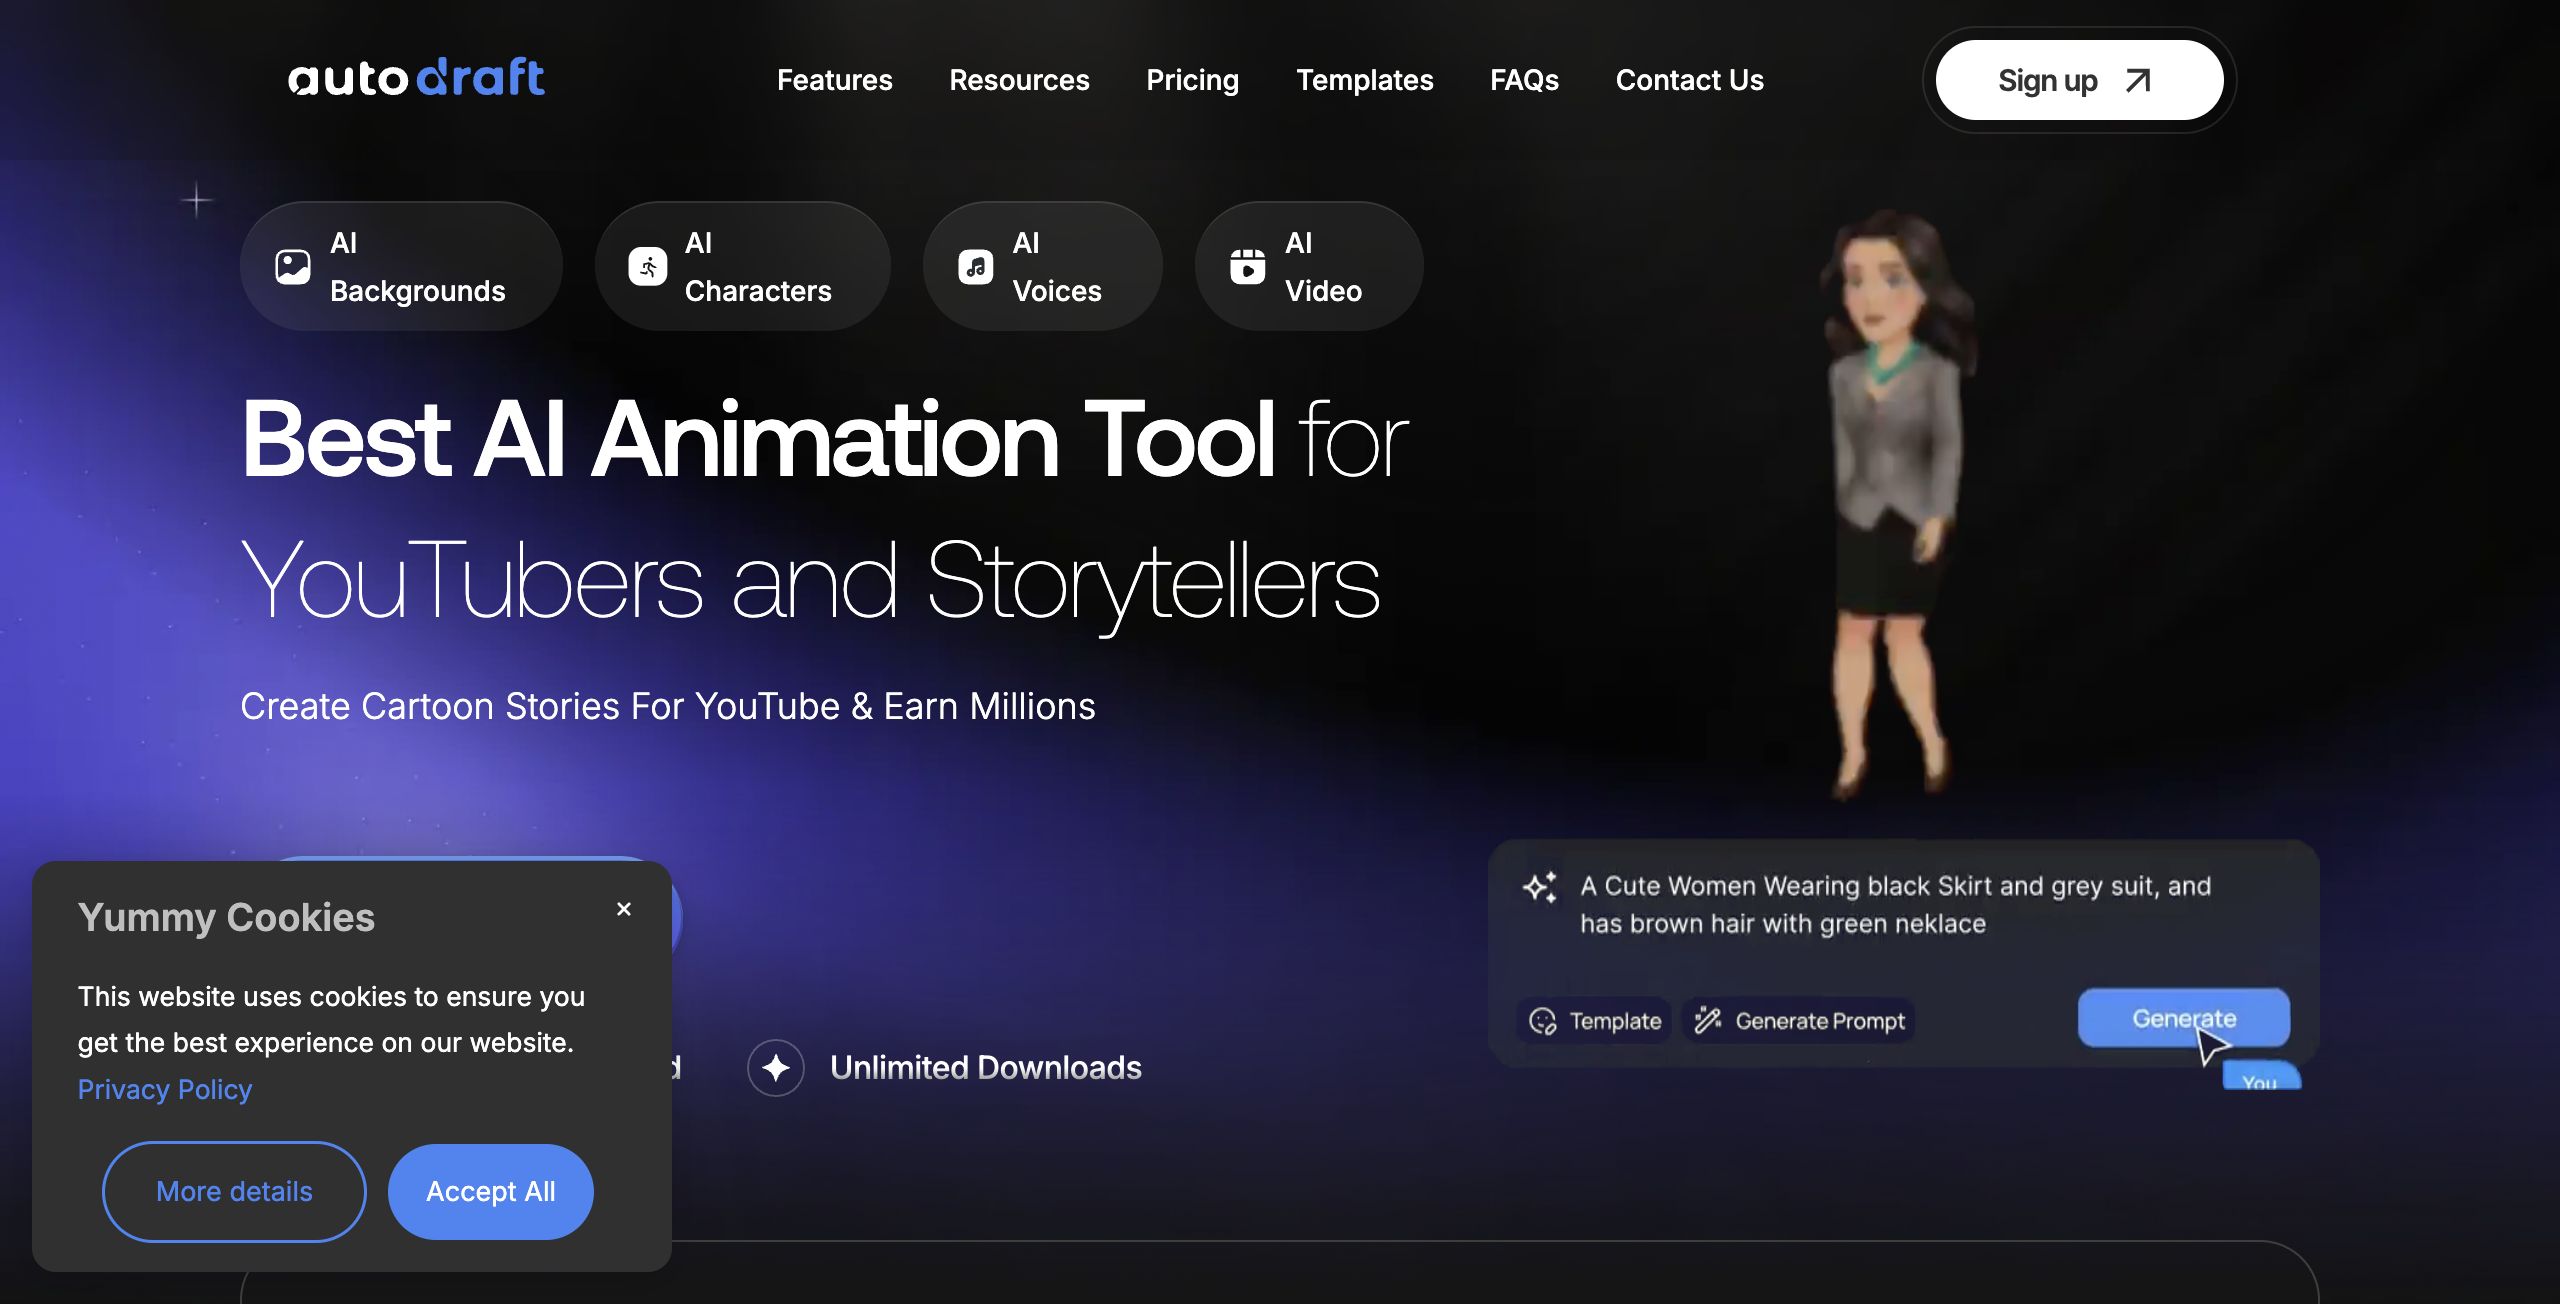Screen dimensions: 2560x1304
Task: Click the AI Video reel icon
Action: pos(1248,266)
